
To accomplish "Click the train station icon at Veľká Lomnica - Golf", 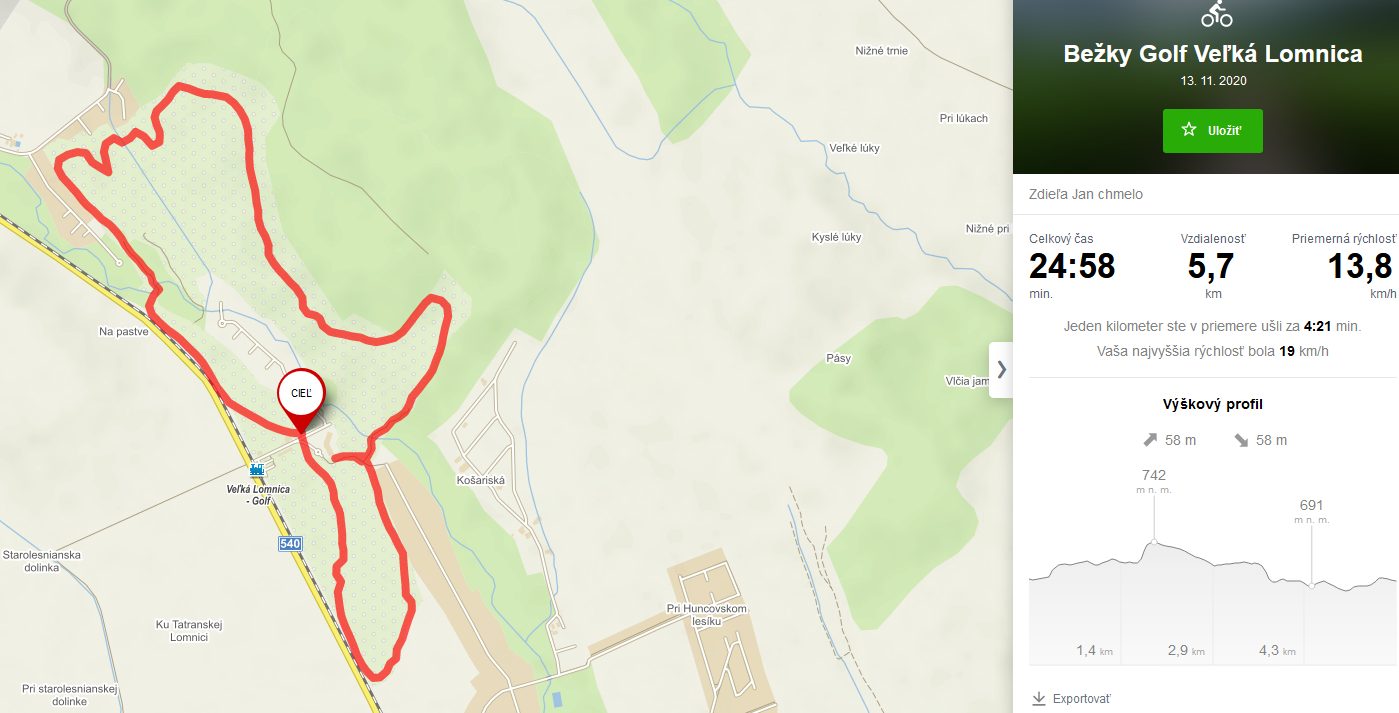I will coord(257,470).
